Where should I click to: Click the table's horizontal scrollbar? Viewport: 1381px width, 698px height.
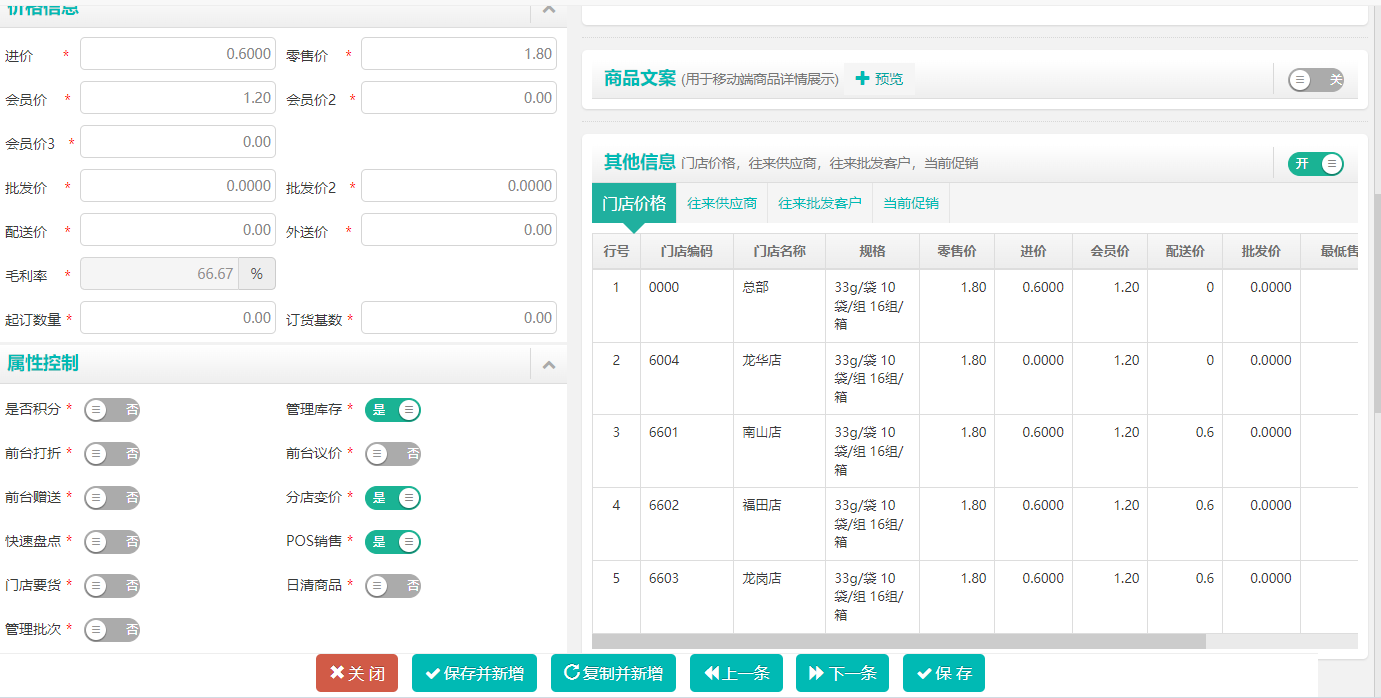899,641
